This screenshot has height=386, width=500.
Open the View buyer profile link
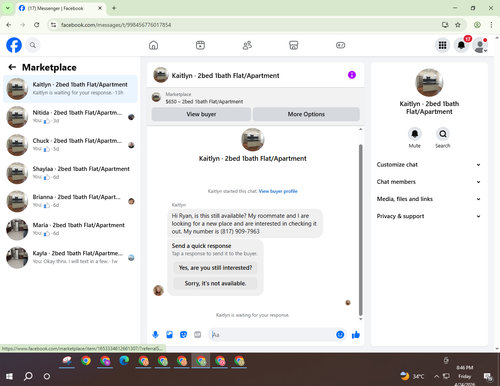tap(278, 191)
